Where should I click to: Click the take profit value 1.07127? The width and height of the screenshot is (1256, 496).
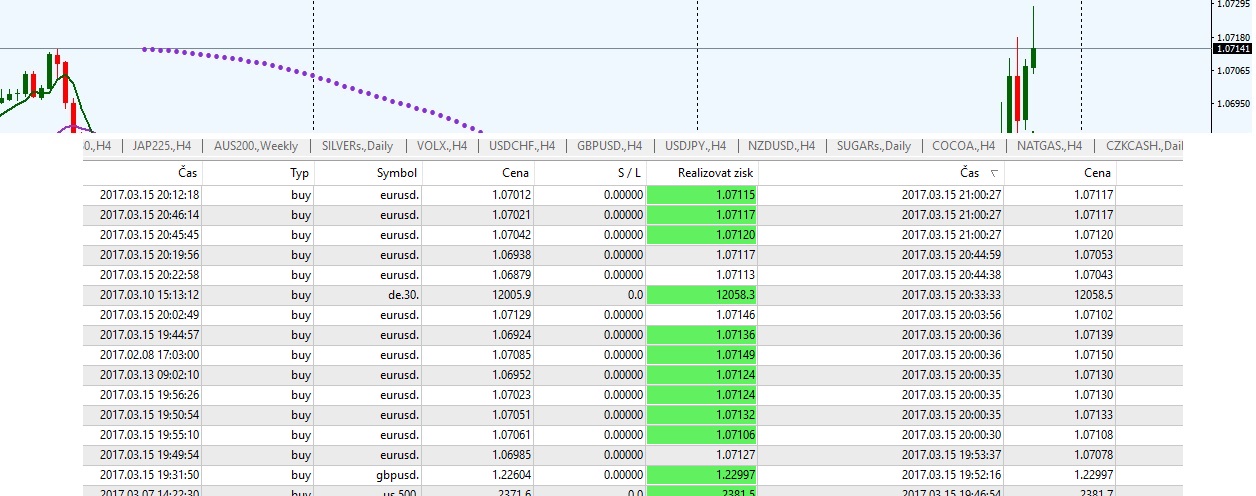tap(735, 455)
